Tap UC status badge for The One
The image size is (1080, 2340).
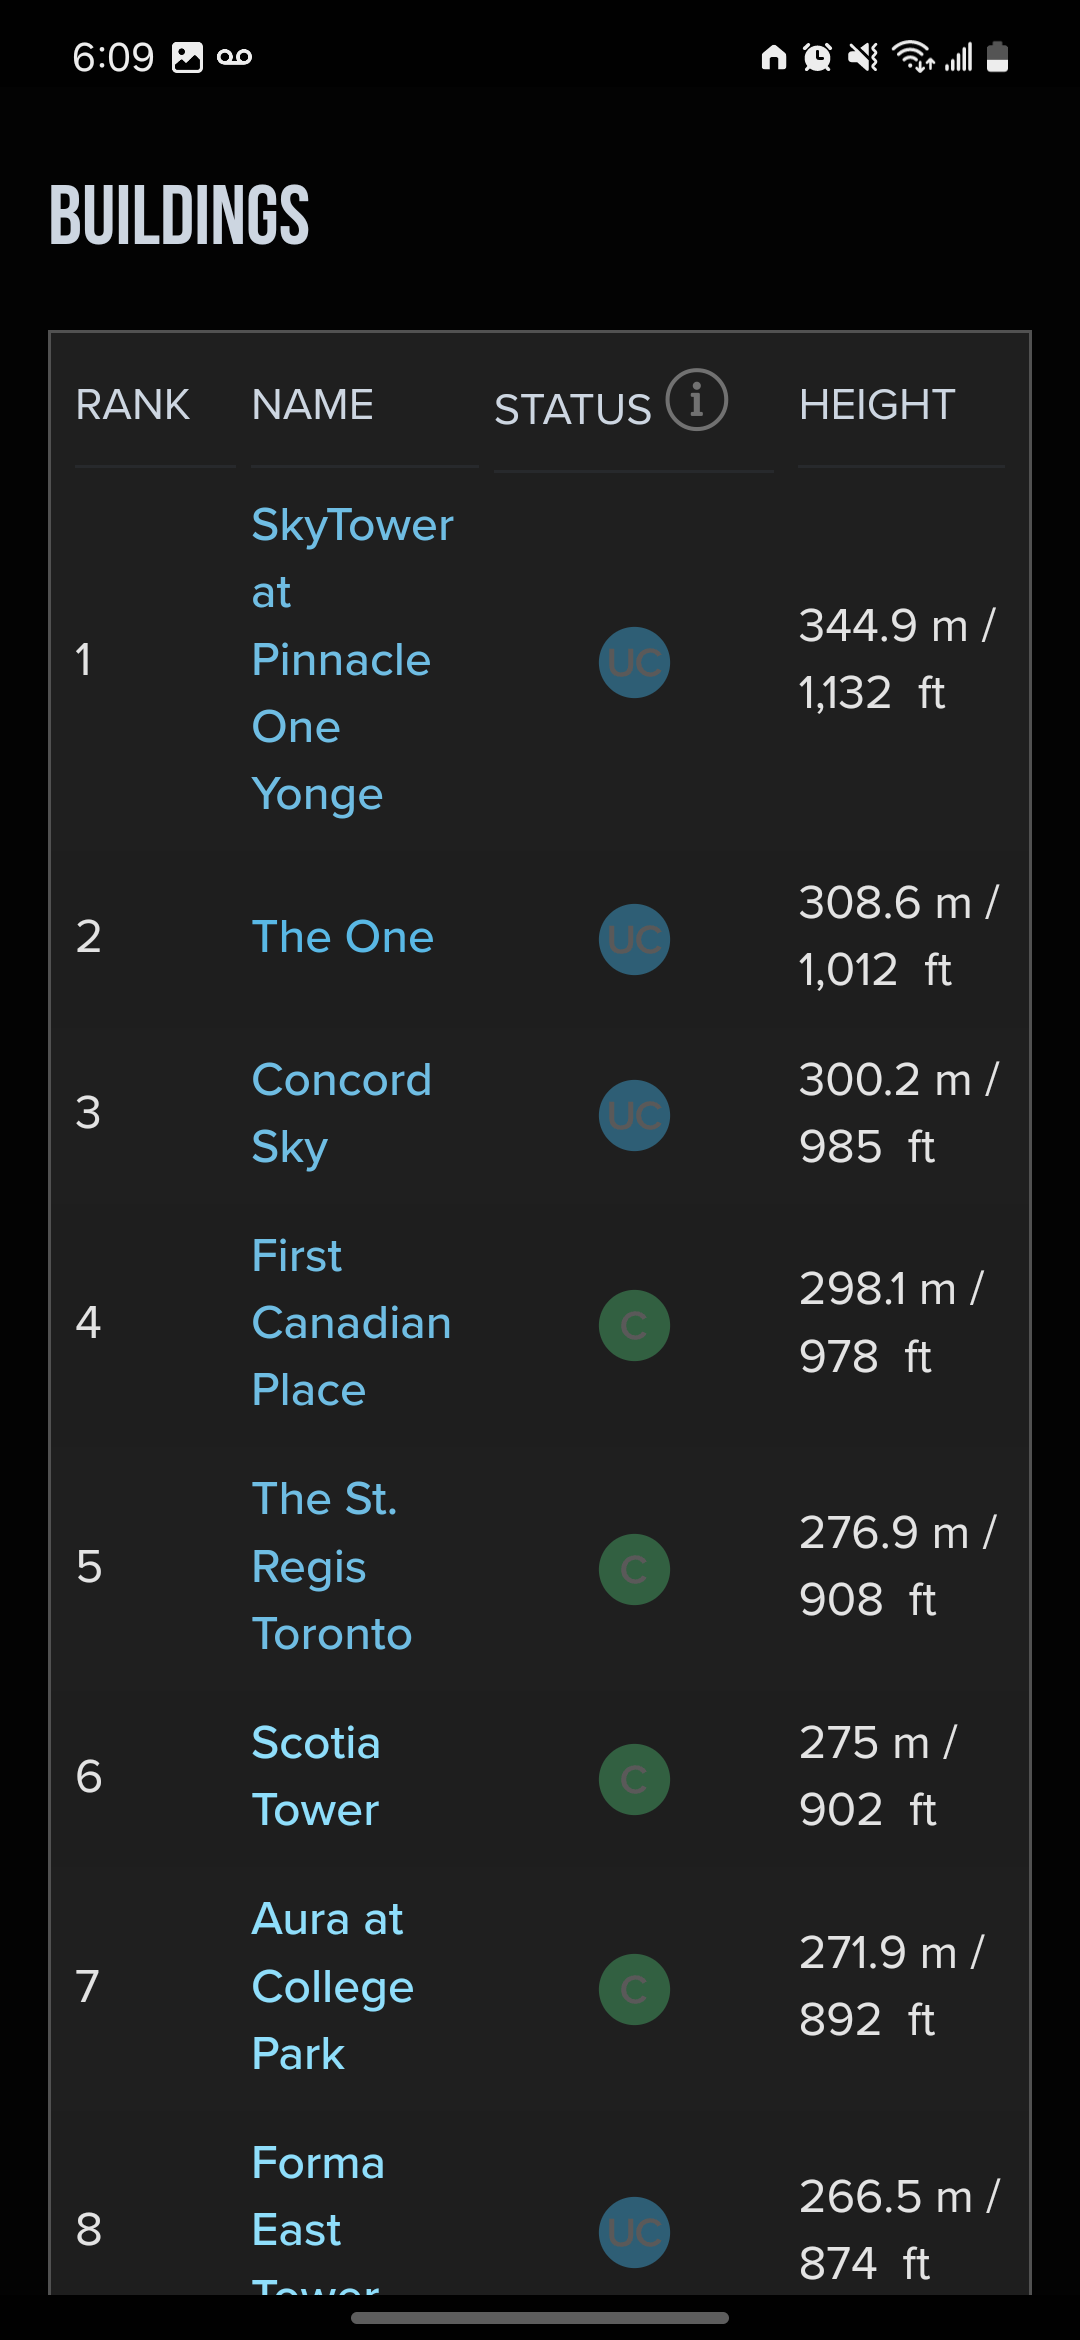point(634,939)
